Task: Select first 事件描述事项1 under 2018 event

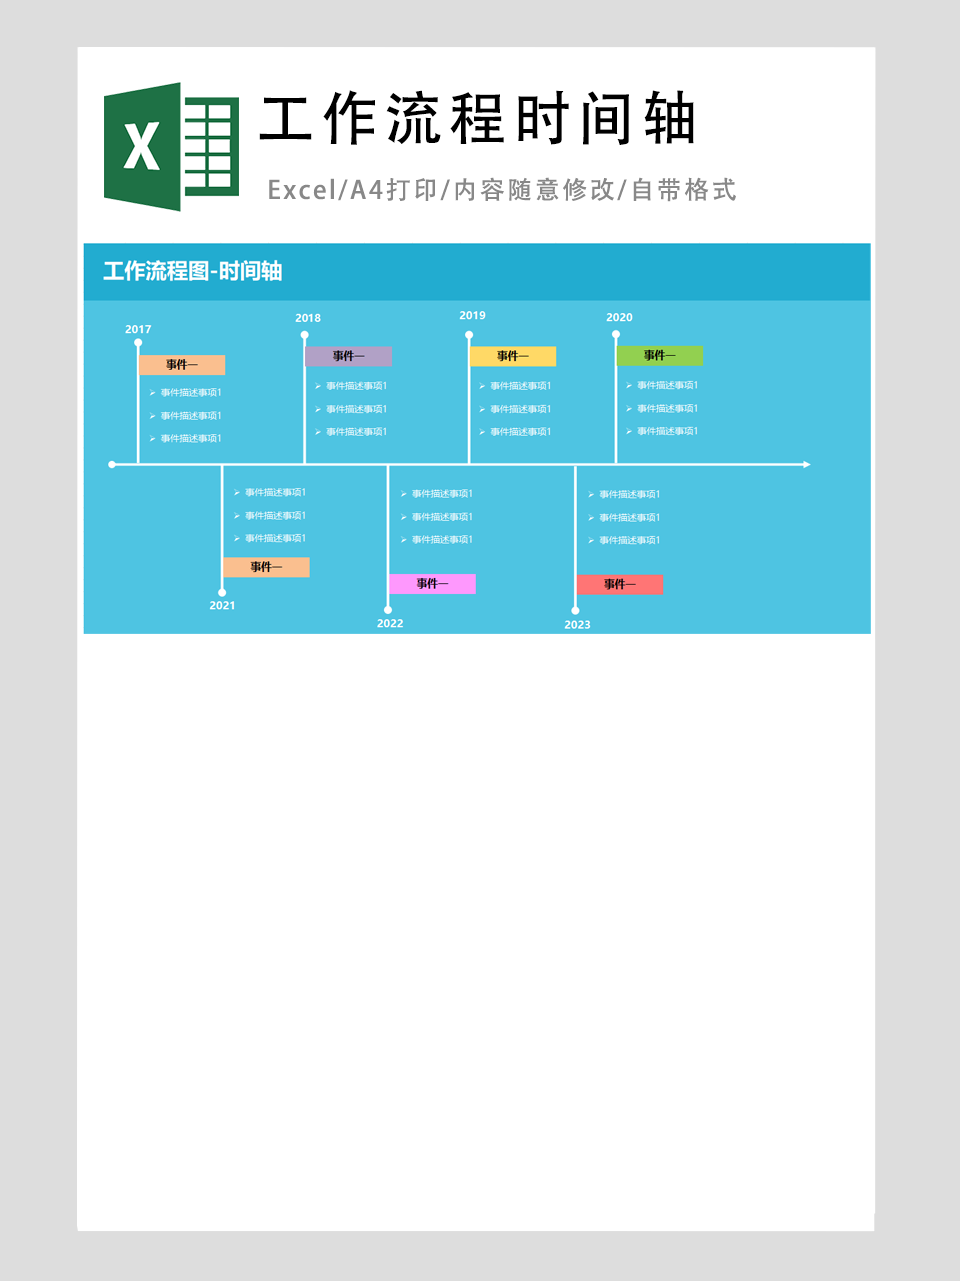Action: [x=356, y=386]
